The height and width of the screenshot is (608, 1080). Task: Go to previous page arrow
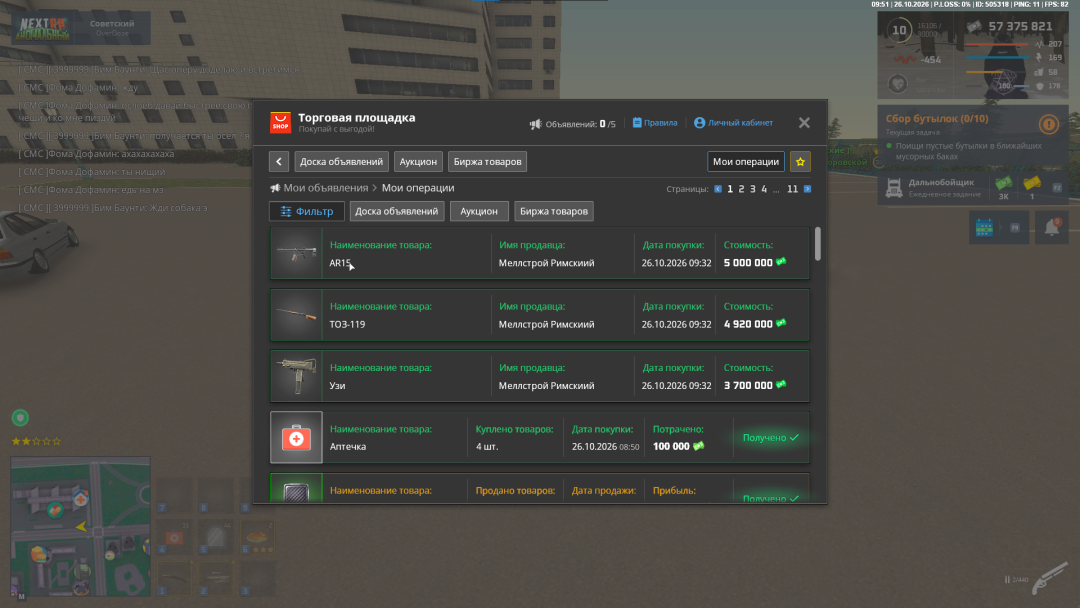coord(718,189)
